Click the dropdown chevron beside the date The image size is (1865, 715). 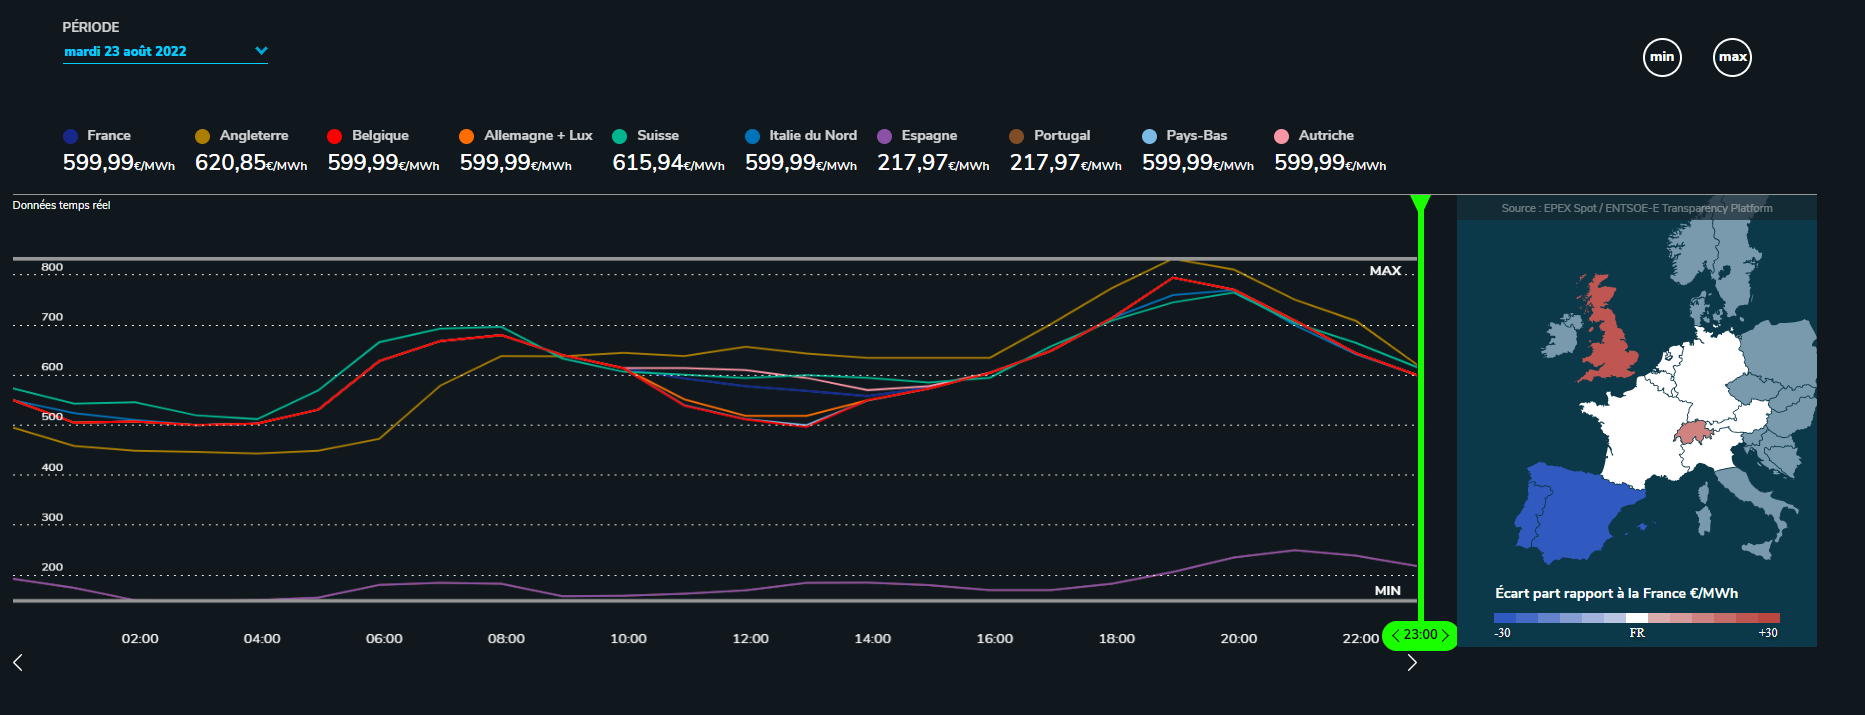pyautogui.click(x=261, y=51)
